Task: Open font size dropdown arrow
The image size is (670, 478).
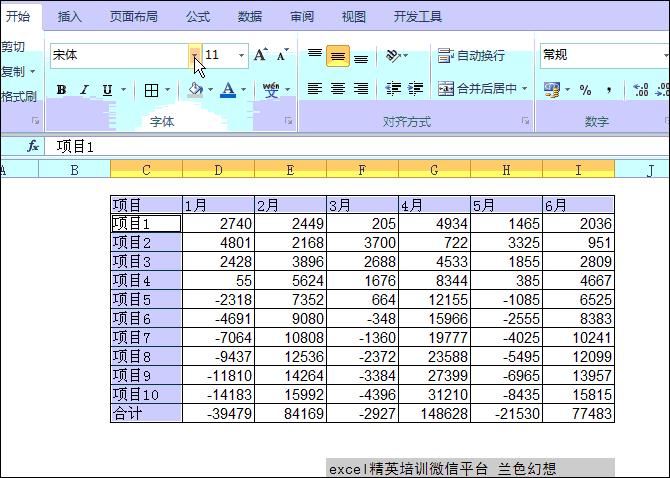Action: 241,55
